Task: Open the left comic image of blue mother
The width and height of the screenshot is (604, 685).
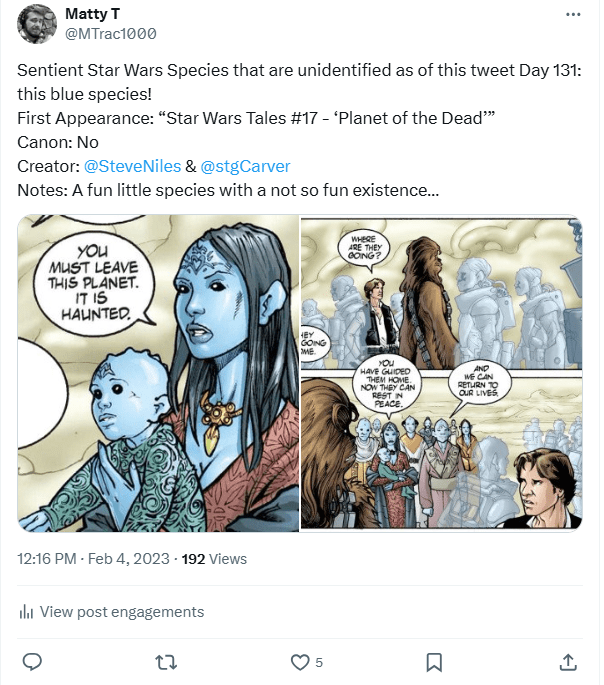Action: click(x=158, y=372)
